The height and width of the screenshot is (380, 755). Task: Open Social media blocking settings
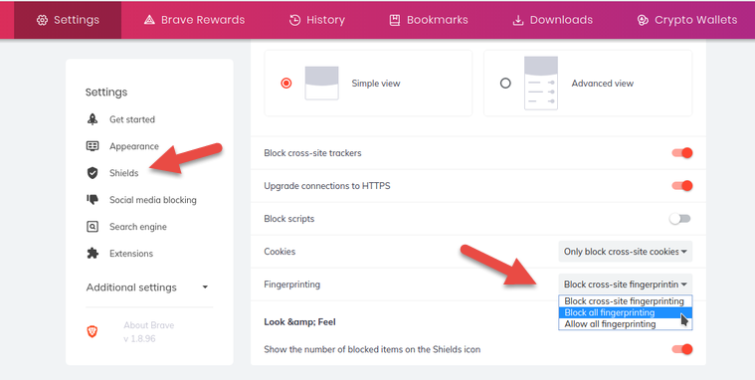(x=153, y=200)
